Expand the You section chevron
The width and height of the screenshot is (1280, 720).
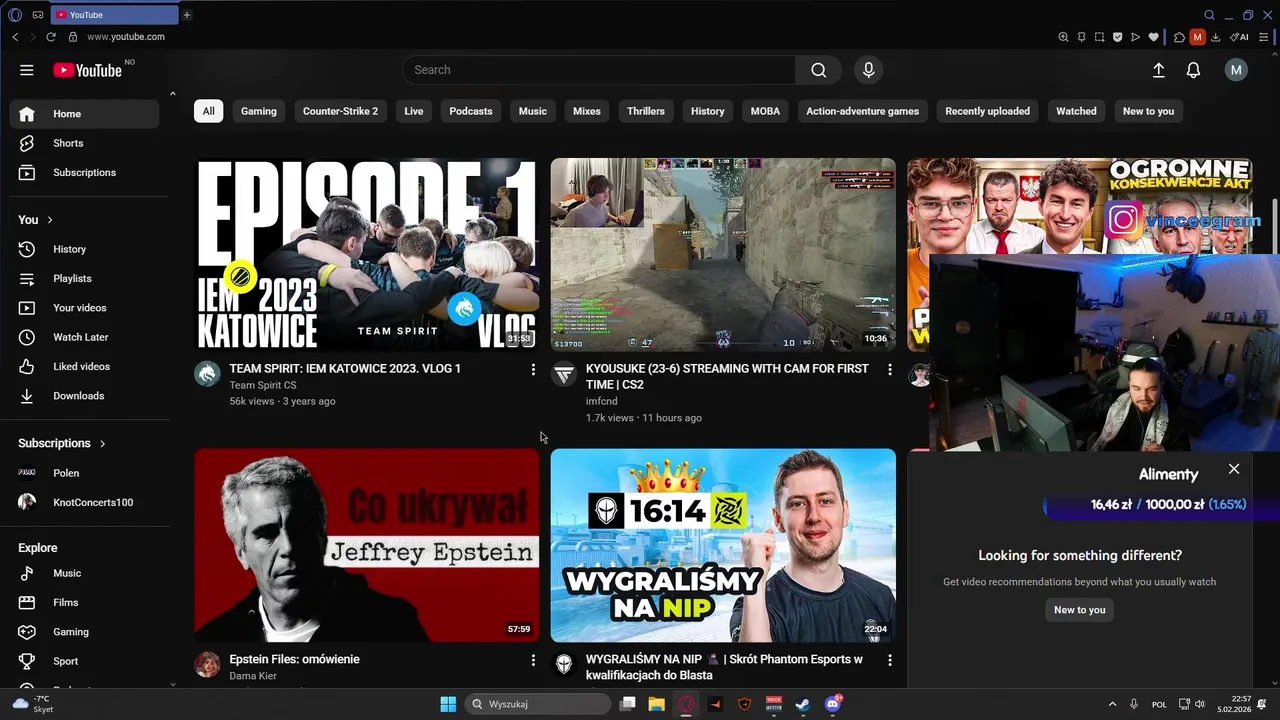point(49,220)
